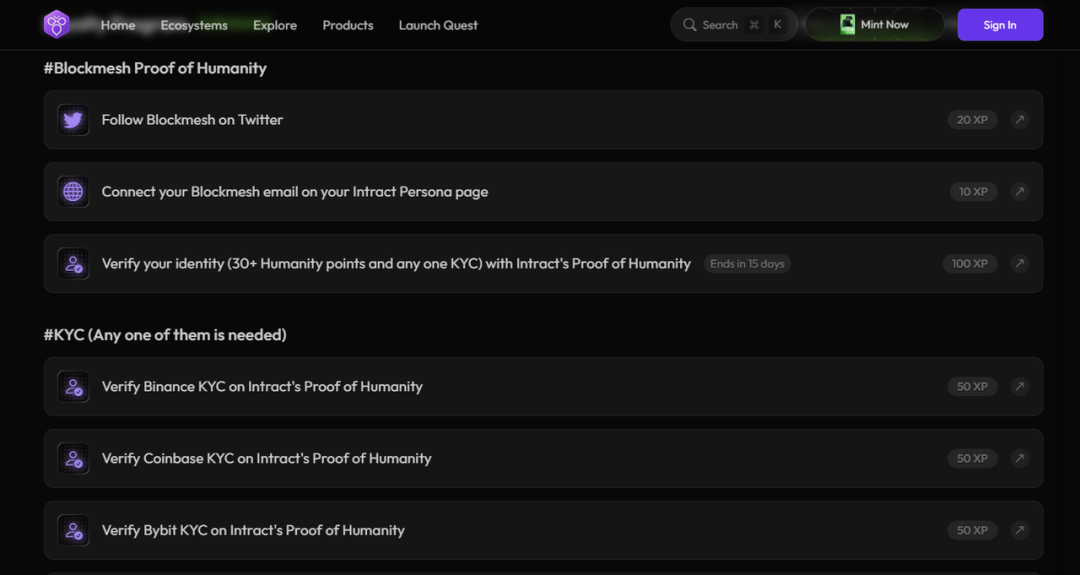Screen dimensions: 1080x575
Task: Click the Bybit KYC person-check icon
Action: [x=73, y=530]
